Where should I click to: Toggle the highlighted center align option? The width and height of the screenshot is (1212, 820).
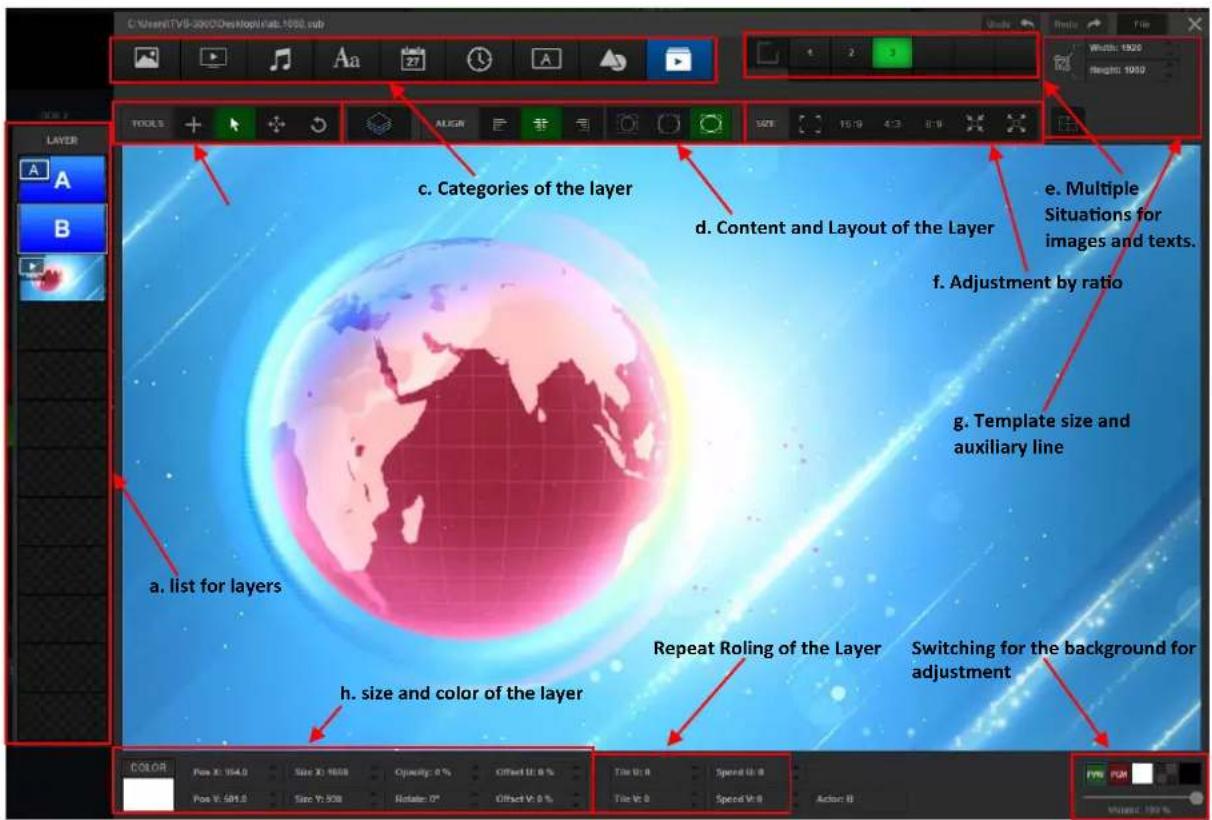(x=542, y=125)
